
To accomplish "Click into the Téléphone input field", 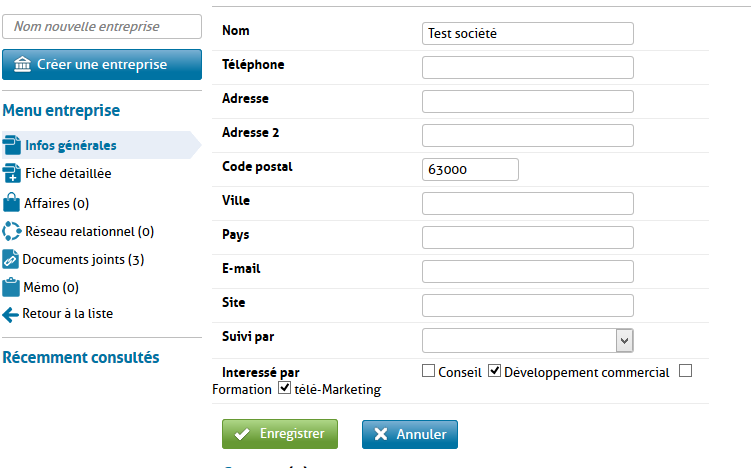I will pos(528,67).
